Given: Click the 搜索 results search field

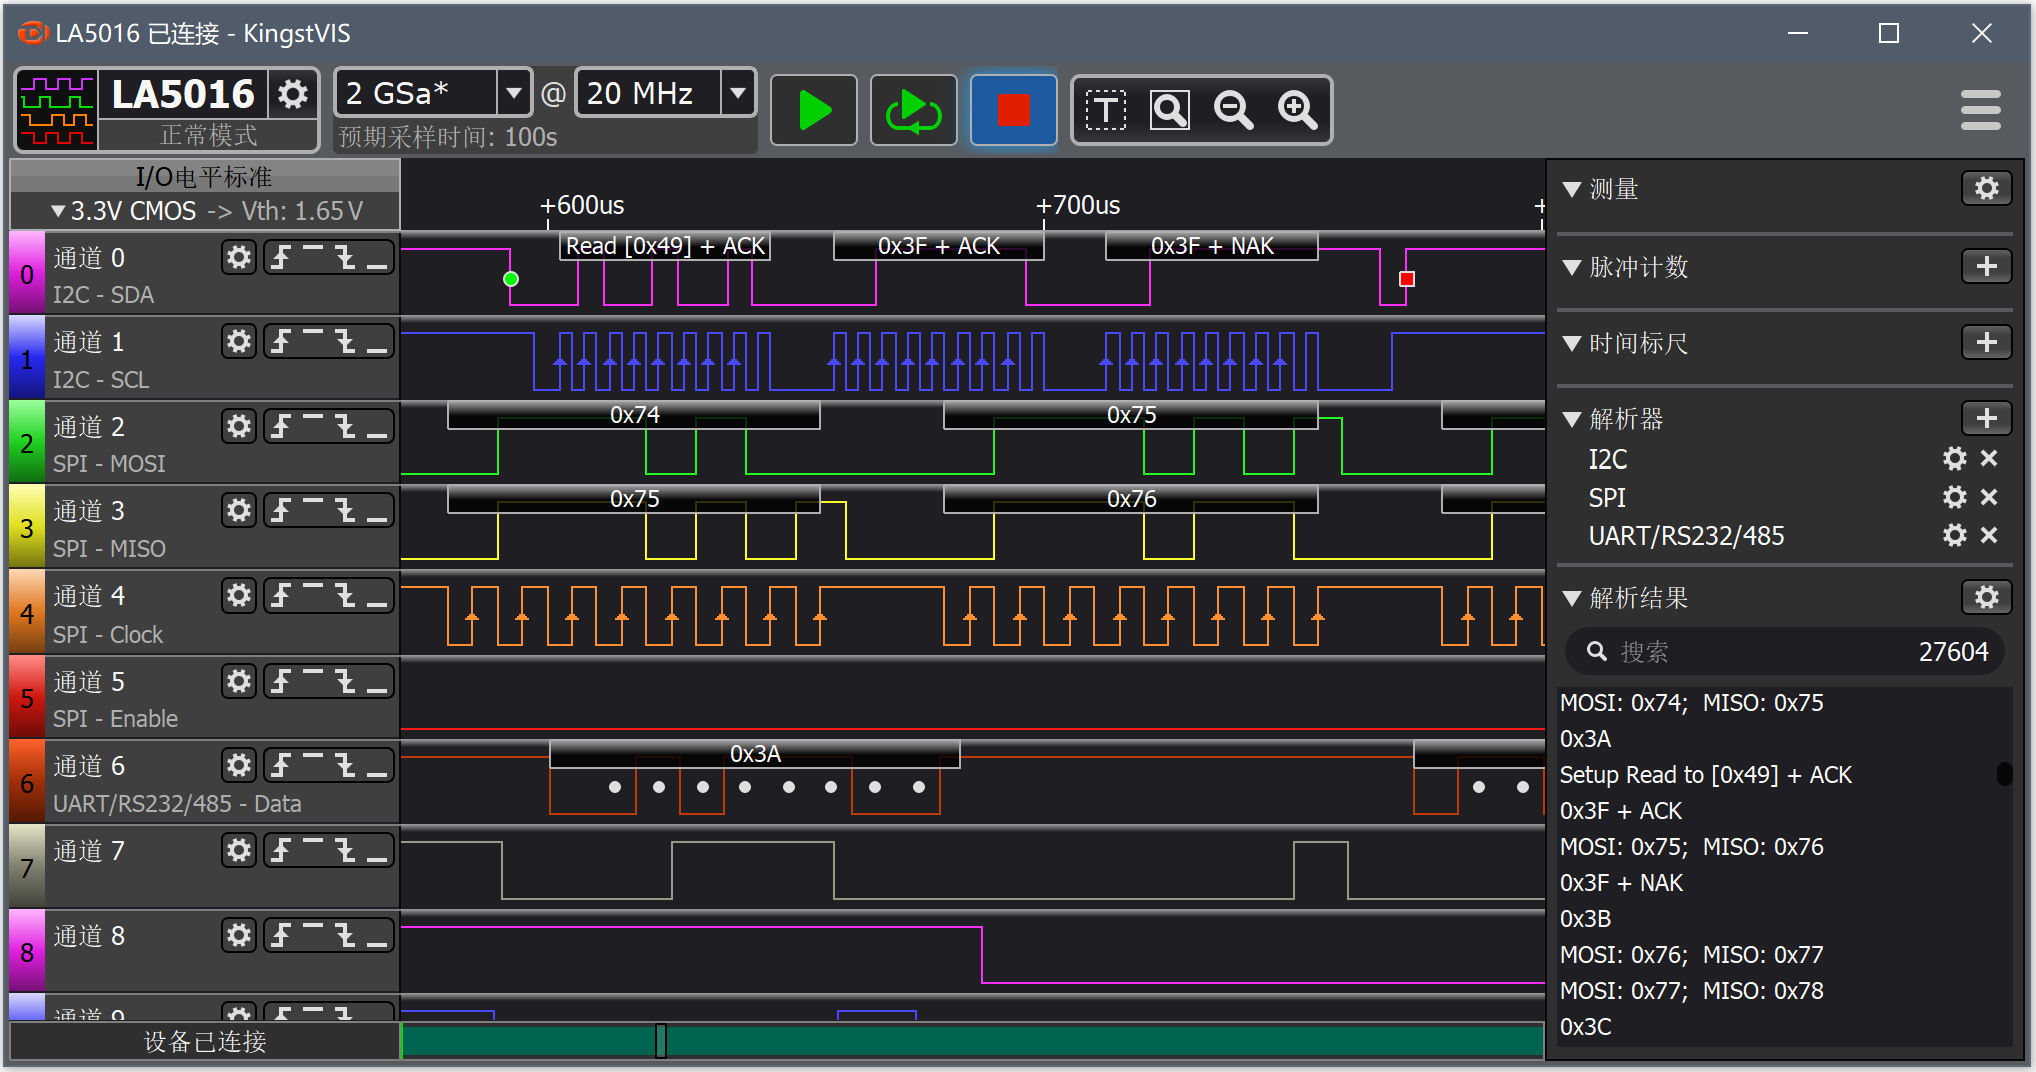Looking at the screenshot, I should pyautogui.click(x=1785, y=652).
